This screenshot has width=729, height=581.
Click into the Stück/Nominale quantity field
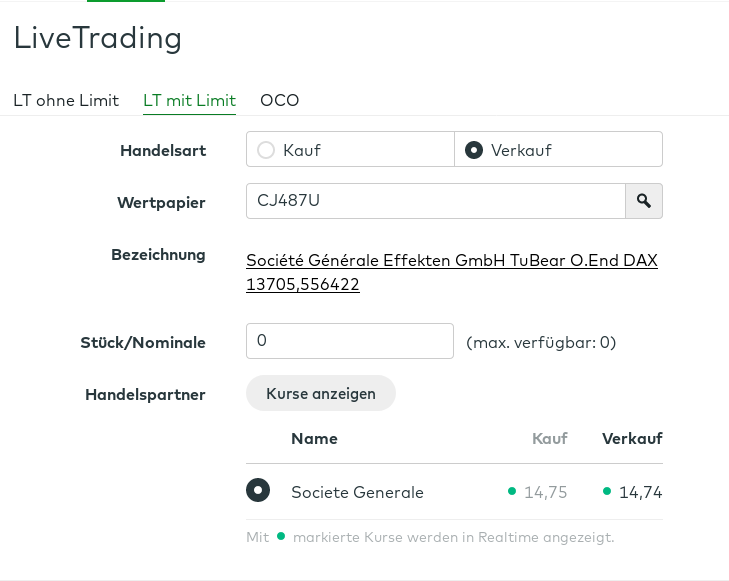349,341
